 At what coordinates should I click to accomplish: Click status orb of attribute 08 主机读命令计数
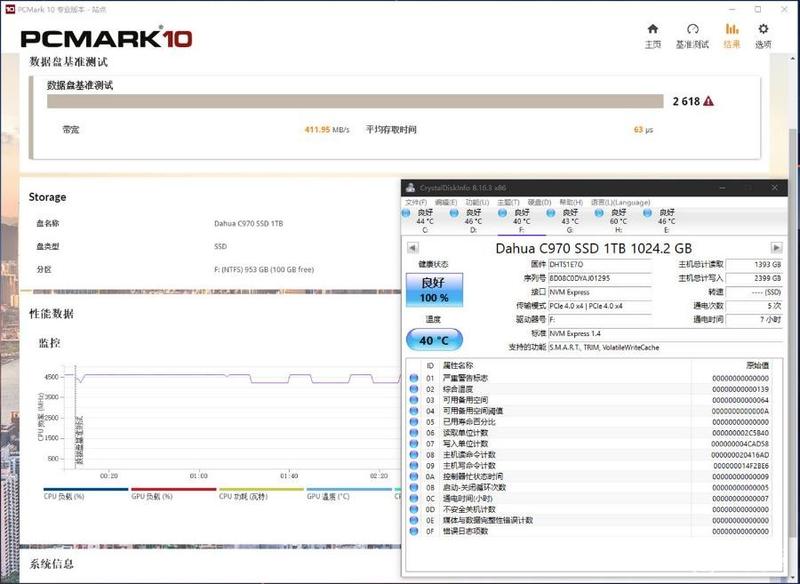pyautogui.click(x=414, y=454)
